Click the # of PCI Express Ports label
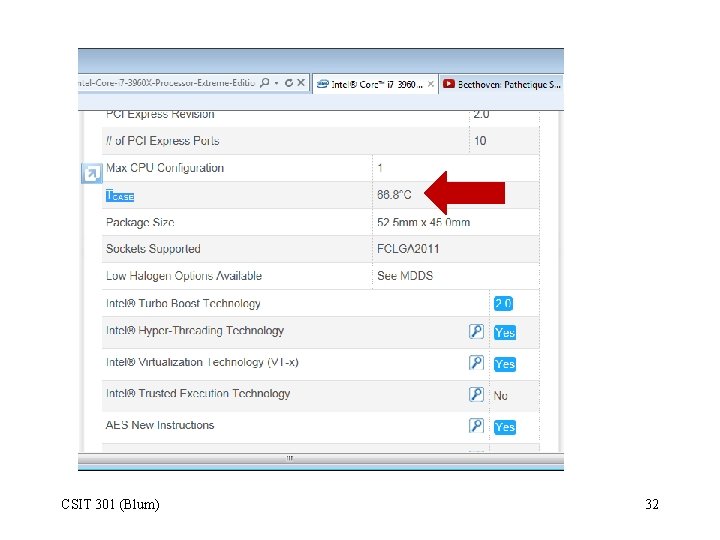The height and width of the screenshot is (540, 720). pyautogui.click(x=163, y=141)
